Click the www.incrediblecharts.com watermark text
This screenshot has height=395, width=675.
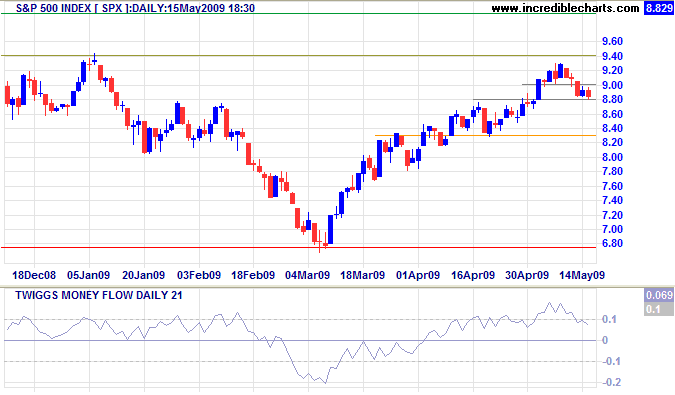point(565,8)
